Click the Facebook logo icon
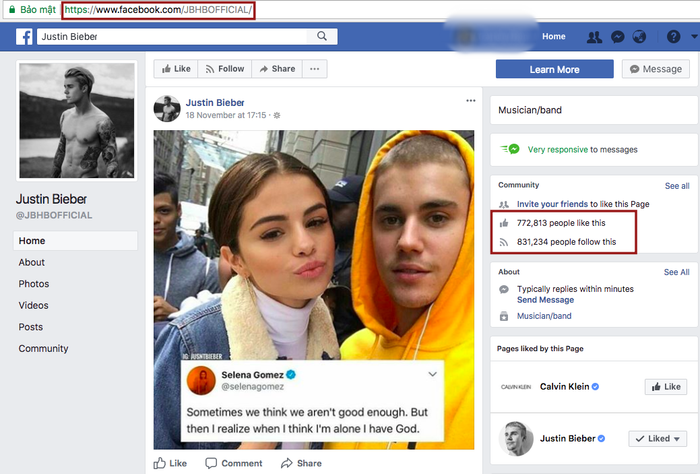The image size is (700, 474). [x=24, y=37]
